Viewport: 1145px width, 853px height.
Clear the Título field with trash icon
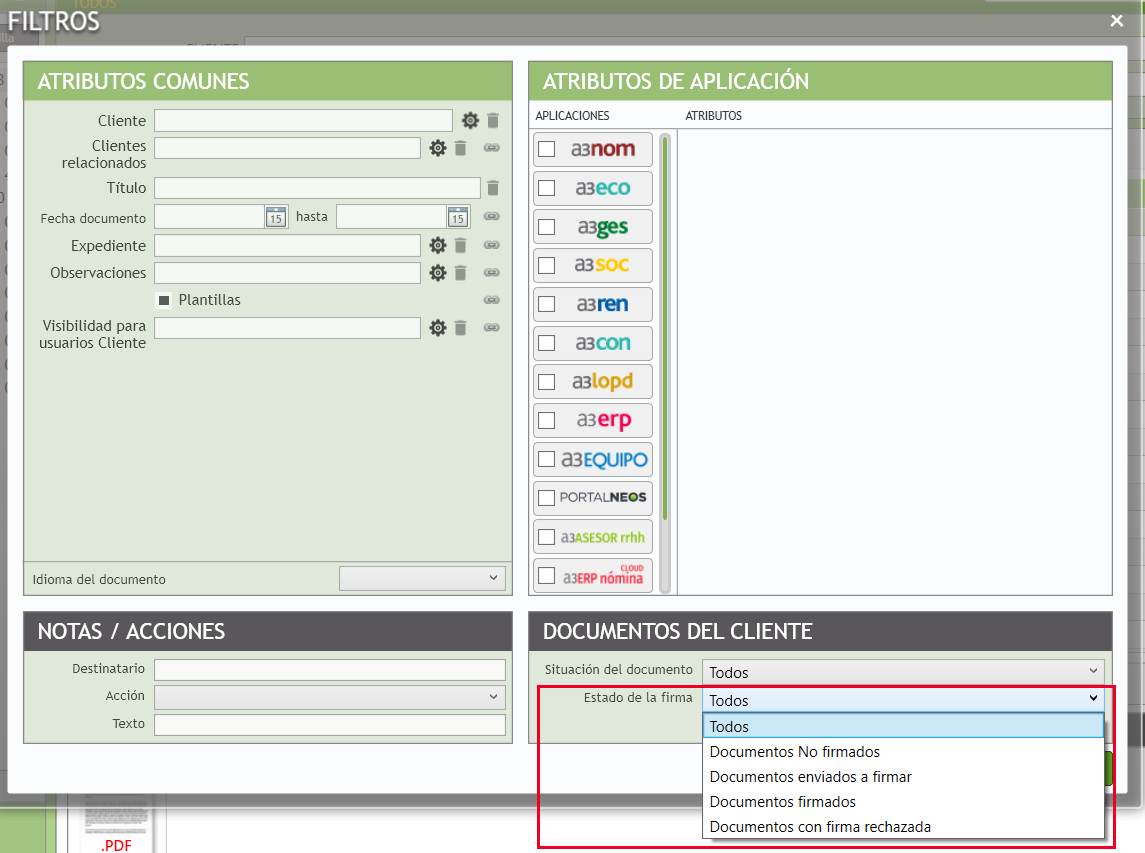[493, 188]
